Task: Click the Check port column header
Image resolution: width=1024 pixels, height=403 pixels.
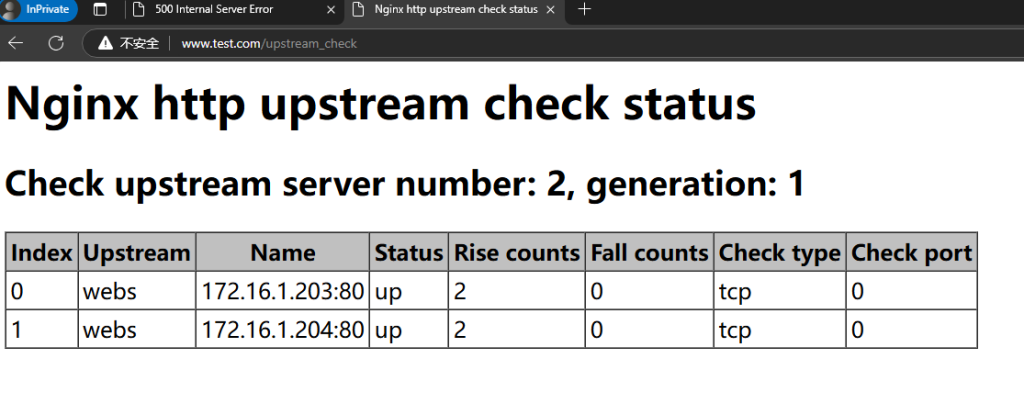Action: click(910, 253)
